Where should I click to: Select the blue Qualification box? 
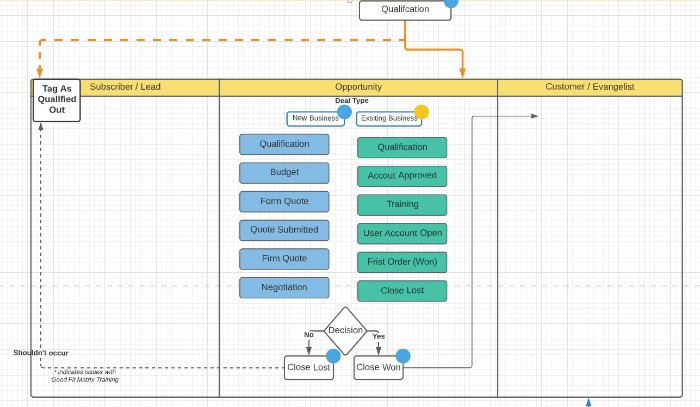284,144
